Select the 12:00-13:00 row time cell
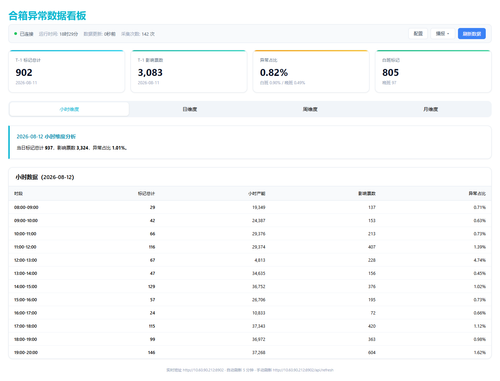This screenshot has height=381, width=500. pyautogui.click(x=25, y=260)
